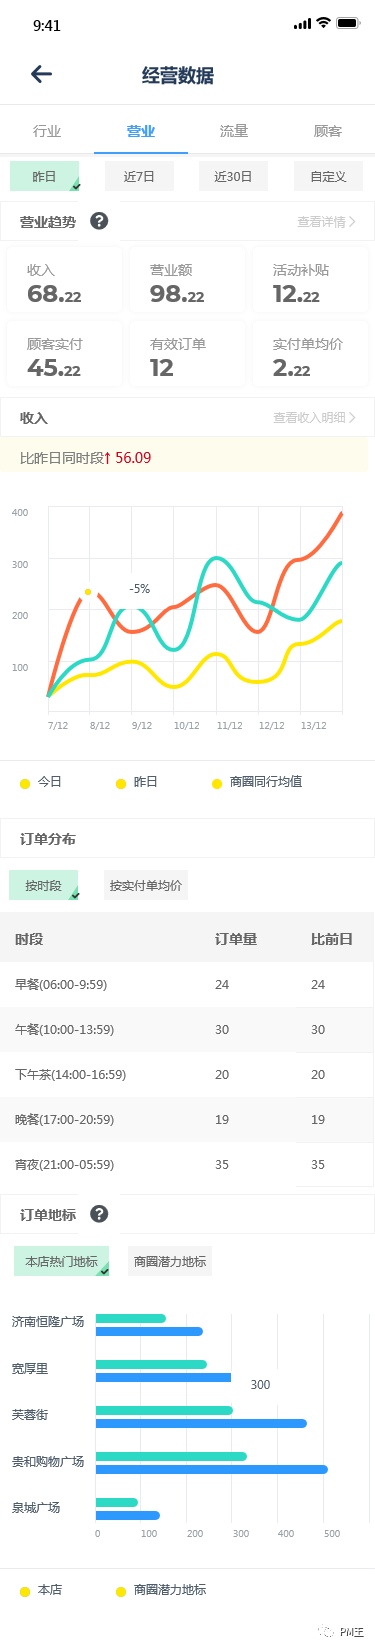
Task: Click yellow legend dot for 今日
Action: (25, 783)
